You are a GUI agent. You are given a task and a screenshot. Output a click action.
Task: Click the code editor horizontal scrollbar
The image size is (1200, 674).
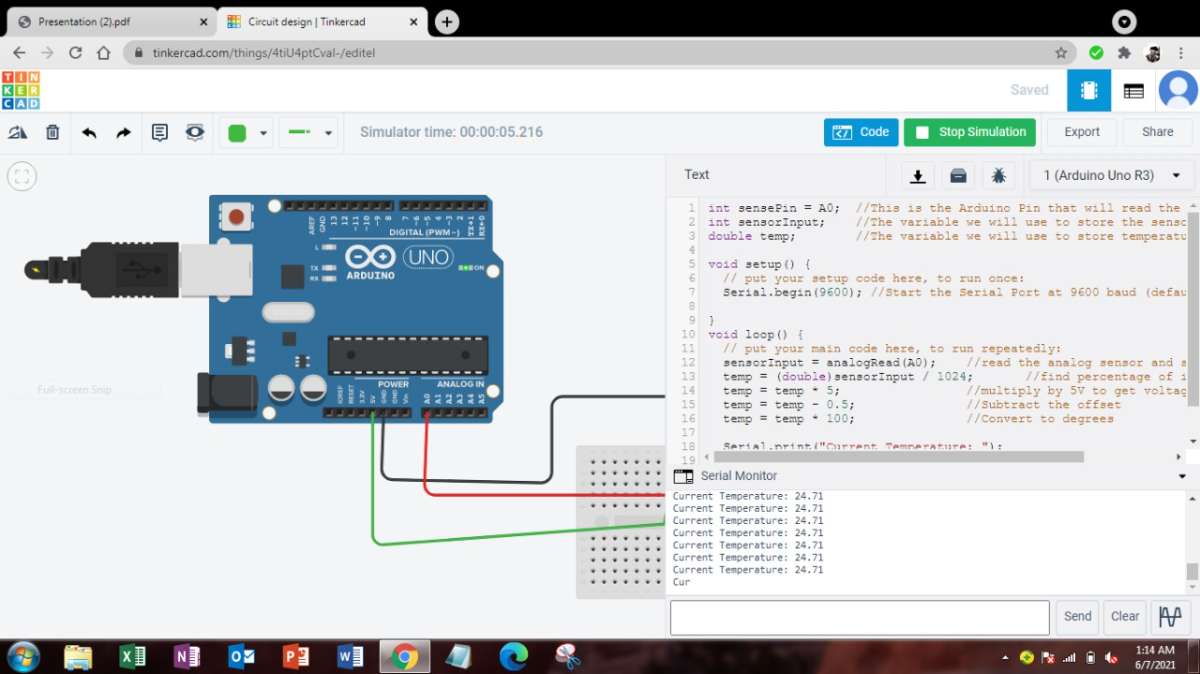click(900, 457)
